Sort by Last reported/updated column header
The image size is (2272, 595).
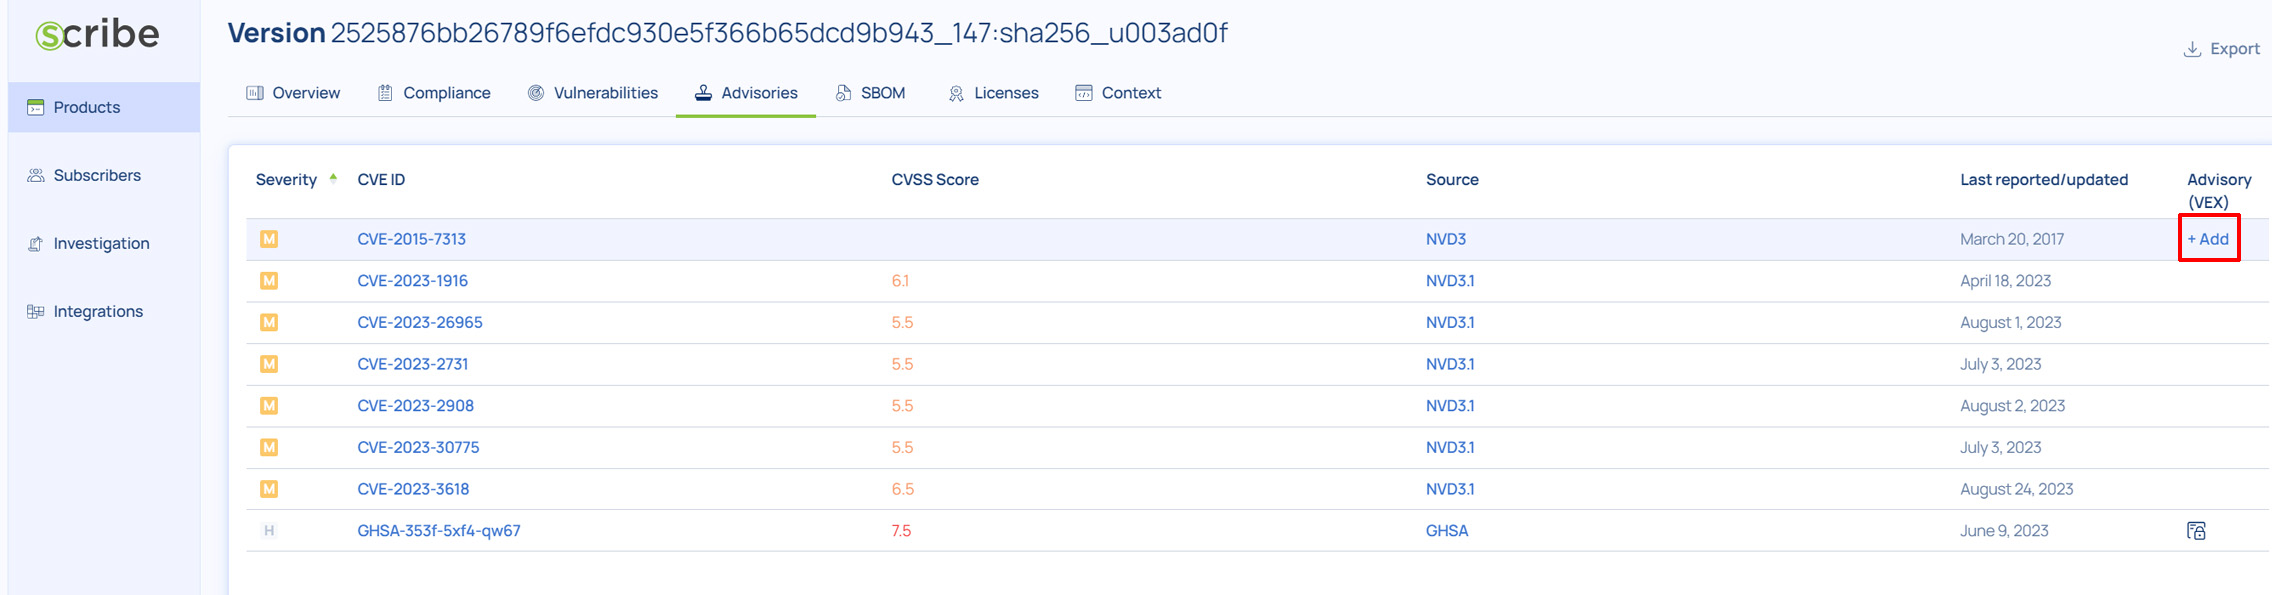click(2044, 180)
